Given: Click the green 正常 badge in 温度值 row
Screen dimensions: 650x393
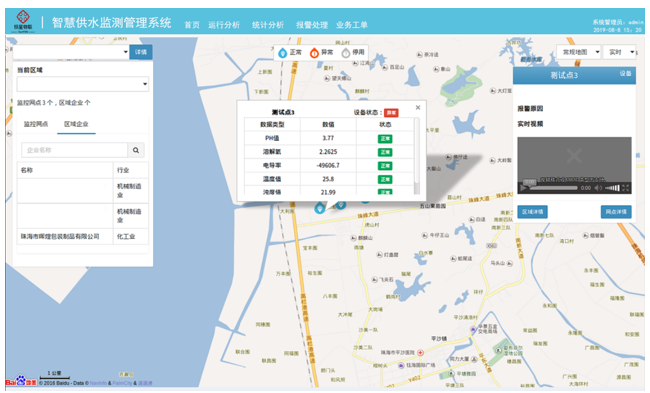Looking at the screenshot, I should (x=385, y=180).
